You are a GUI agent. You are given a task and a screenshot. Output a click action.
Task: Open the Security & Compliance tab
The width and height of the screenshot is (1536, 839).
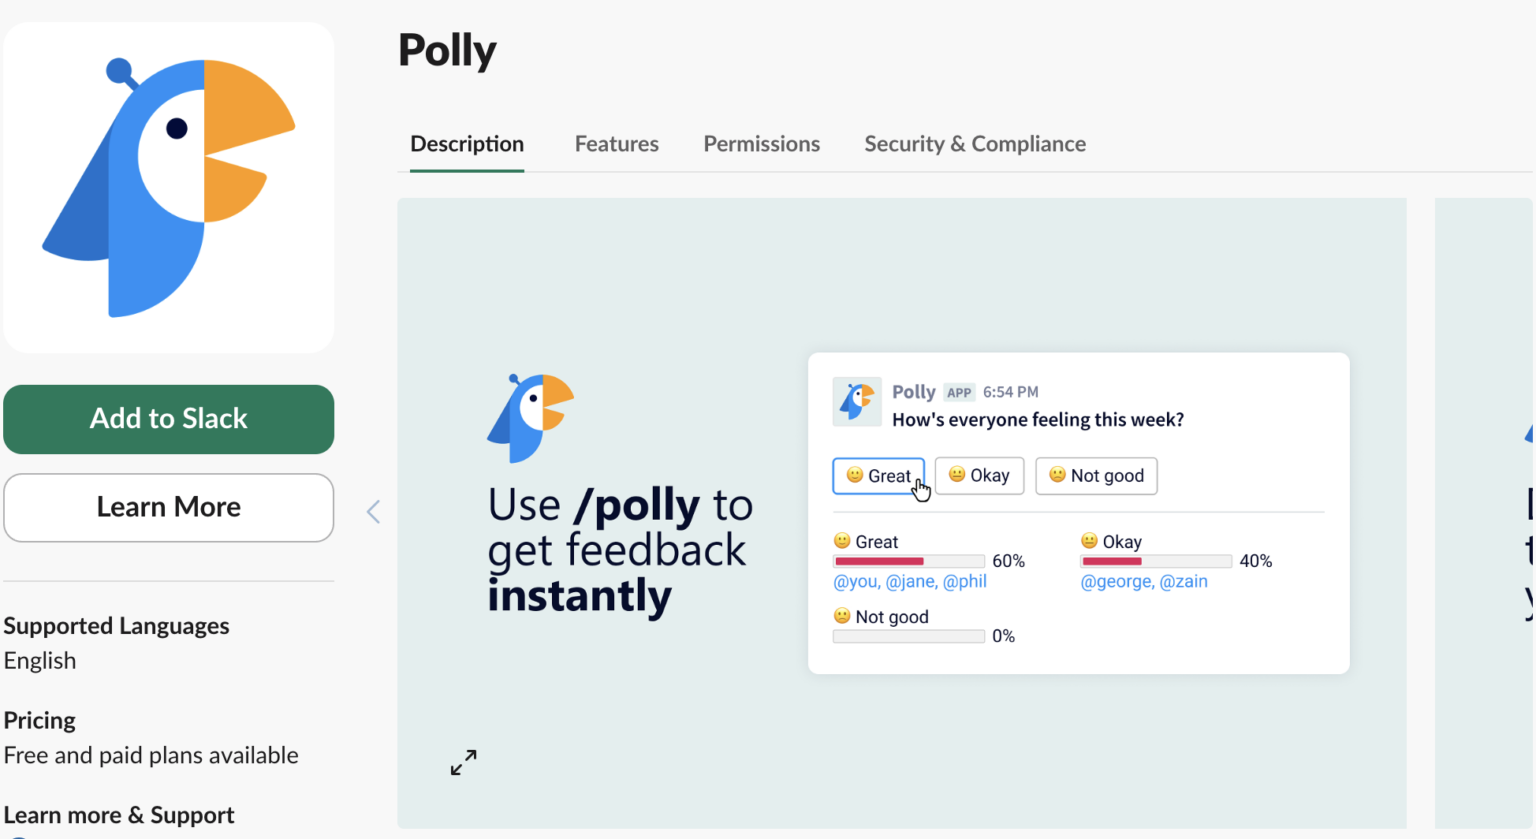tap(974, 144)
